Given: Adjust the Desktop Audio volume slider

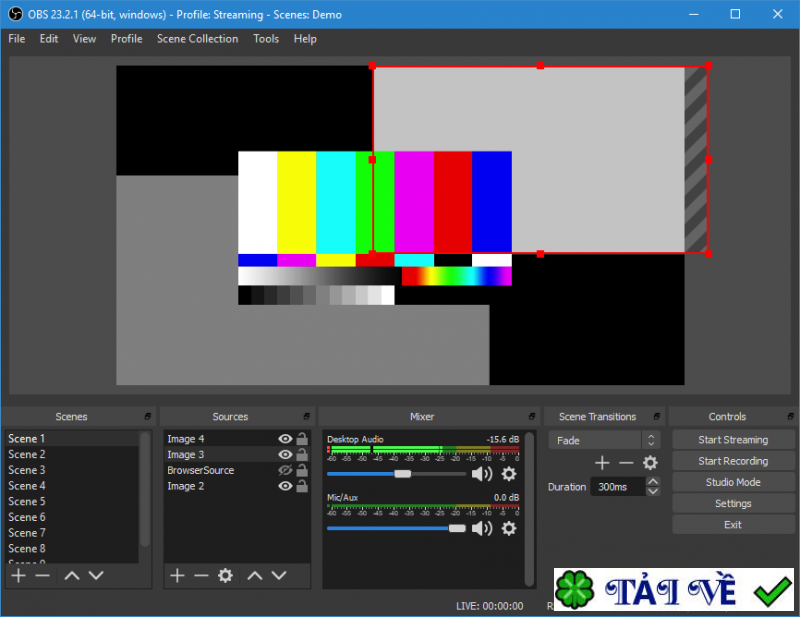Looking at the screenshot, I should click(403, 474).
